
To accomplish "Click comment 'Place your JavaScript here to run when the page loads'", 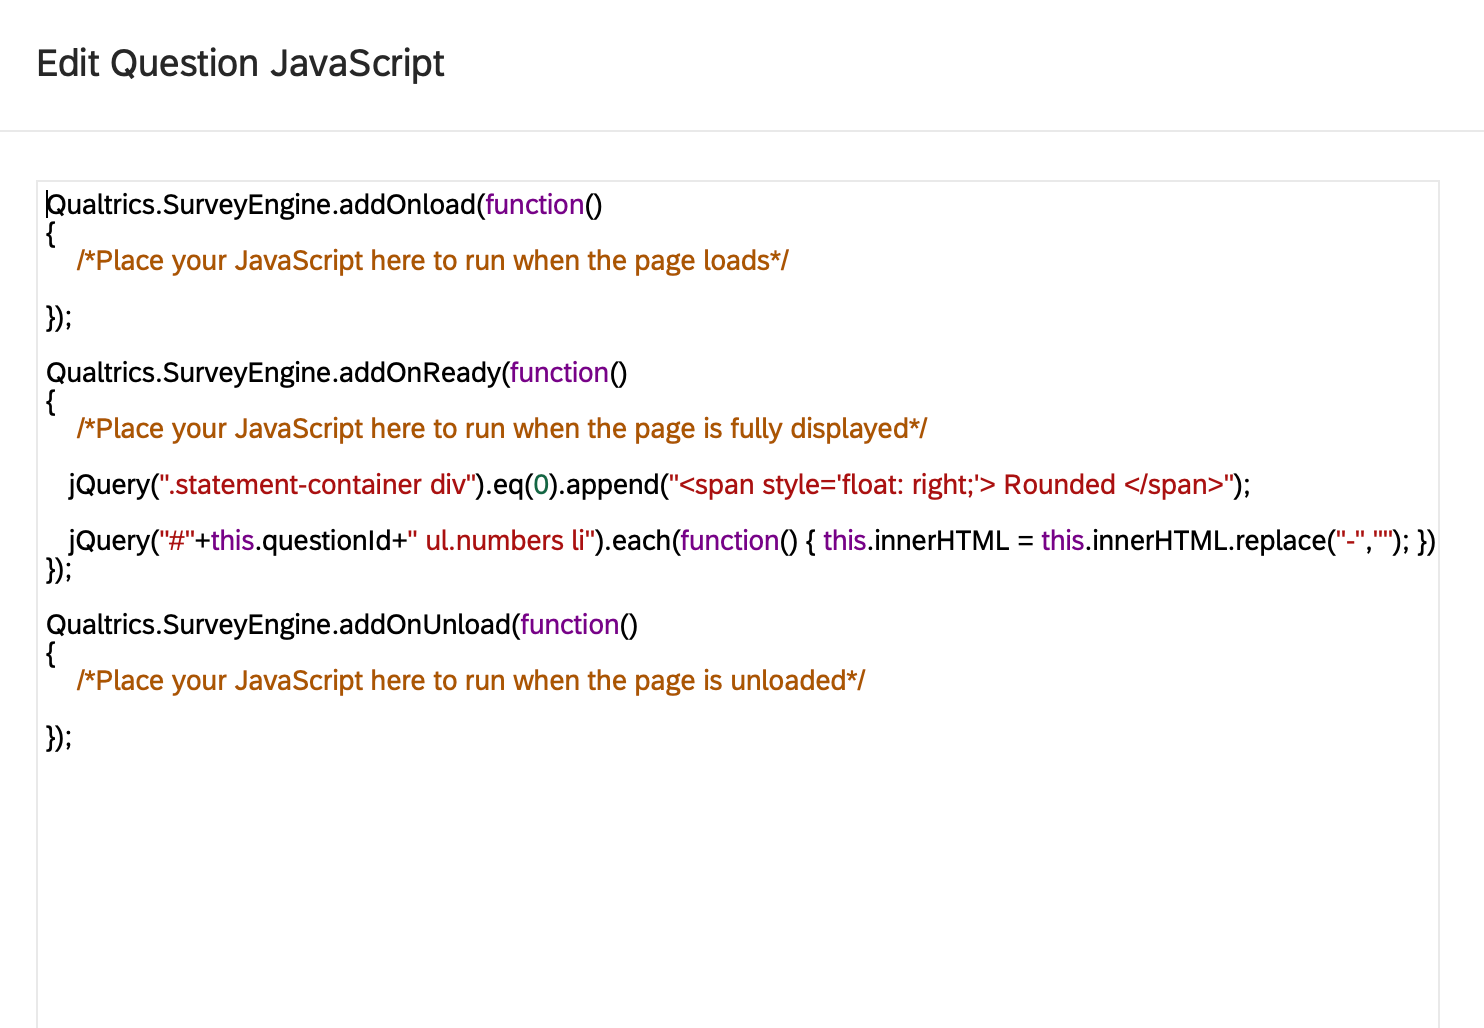I will pos(433,261).
